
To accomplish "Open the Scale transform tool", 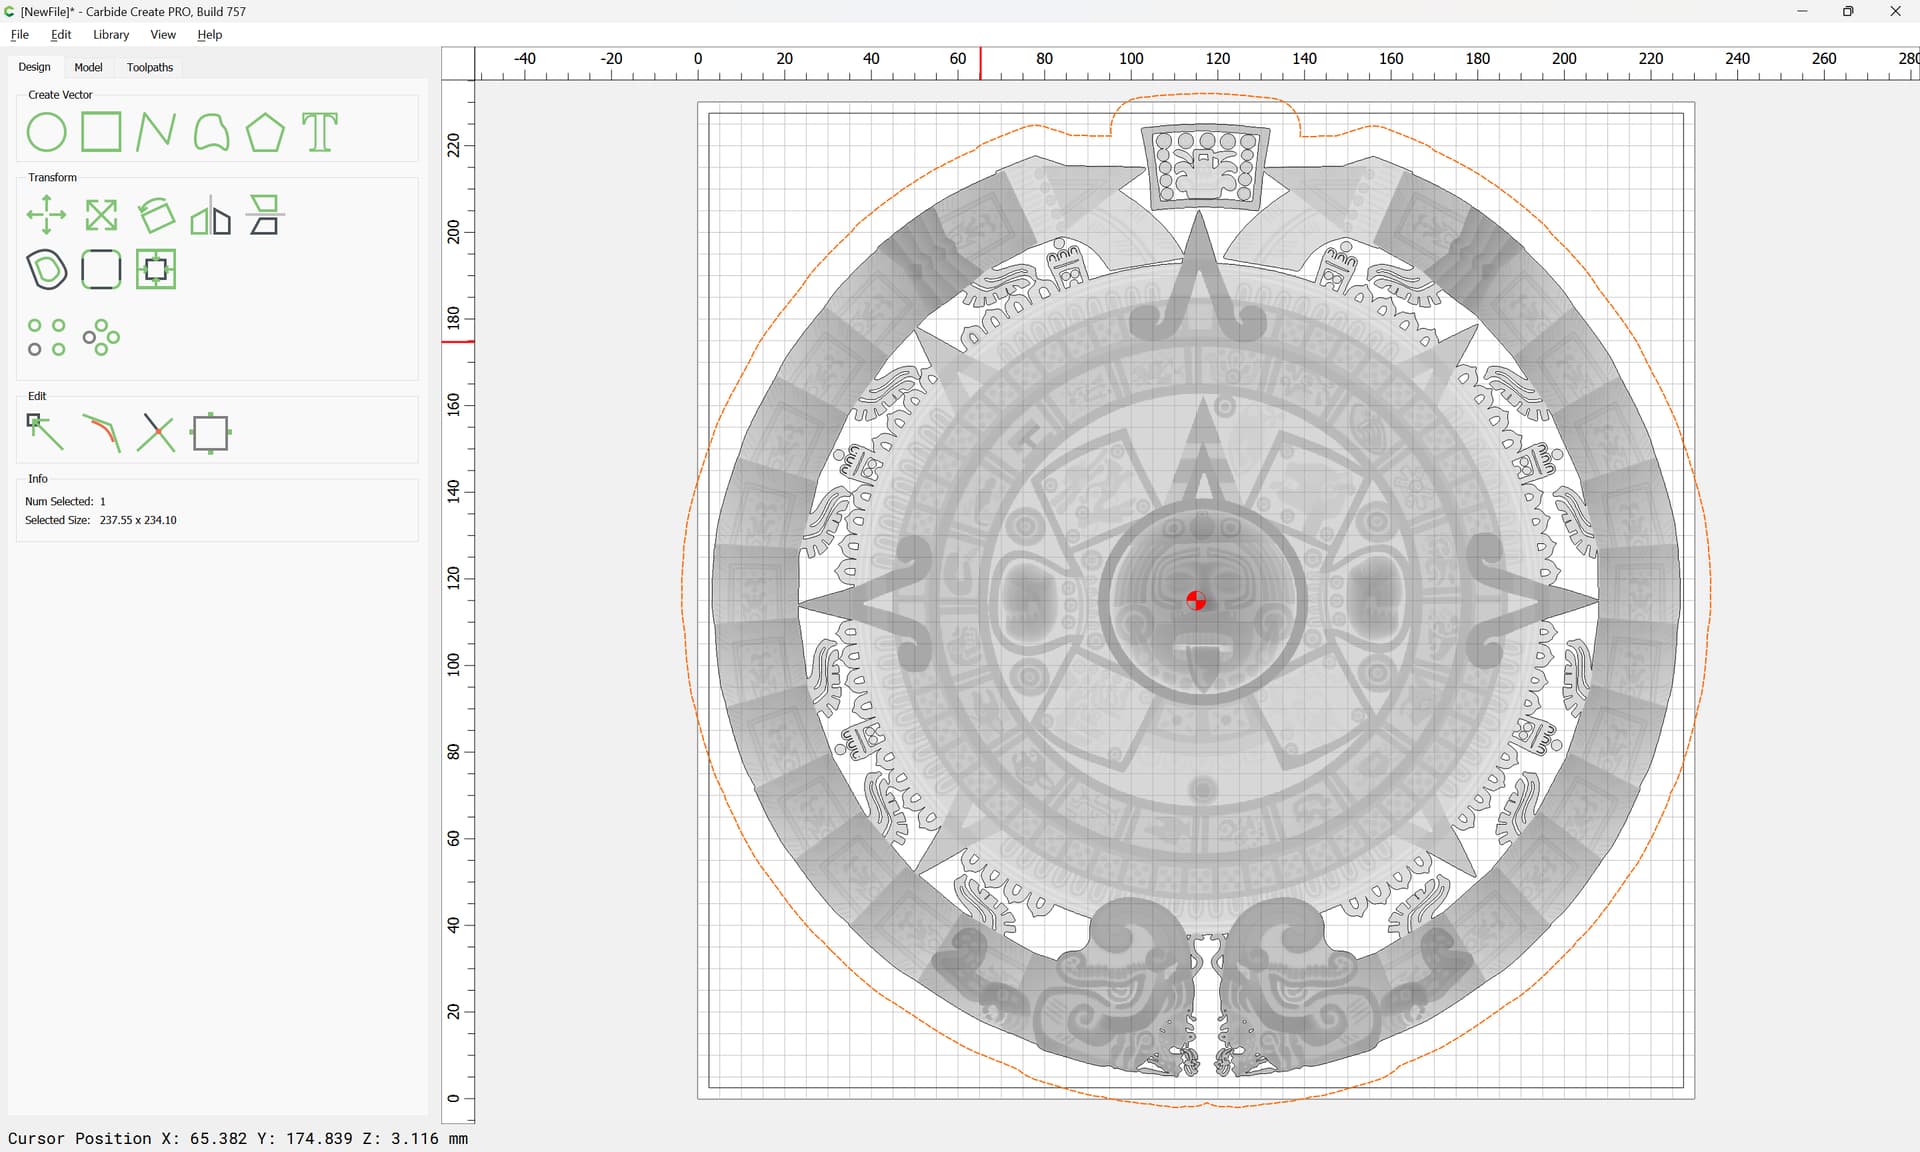I will coord(101,215).
